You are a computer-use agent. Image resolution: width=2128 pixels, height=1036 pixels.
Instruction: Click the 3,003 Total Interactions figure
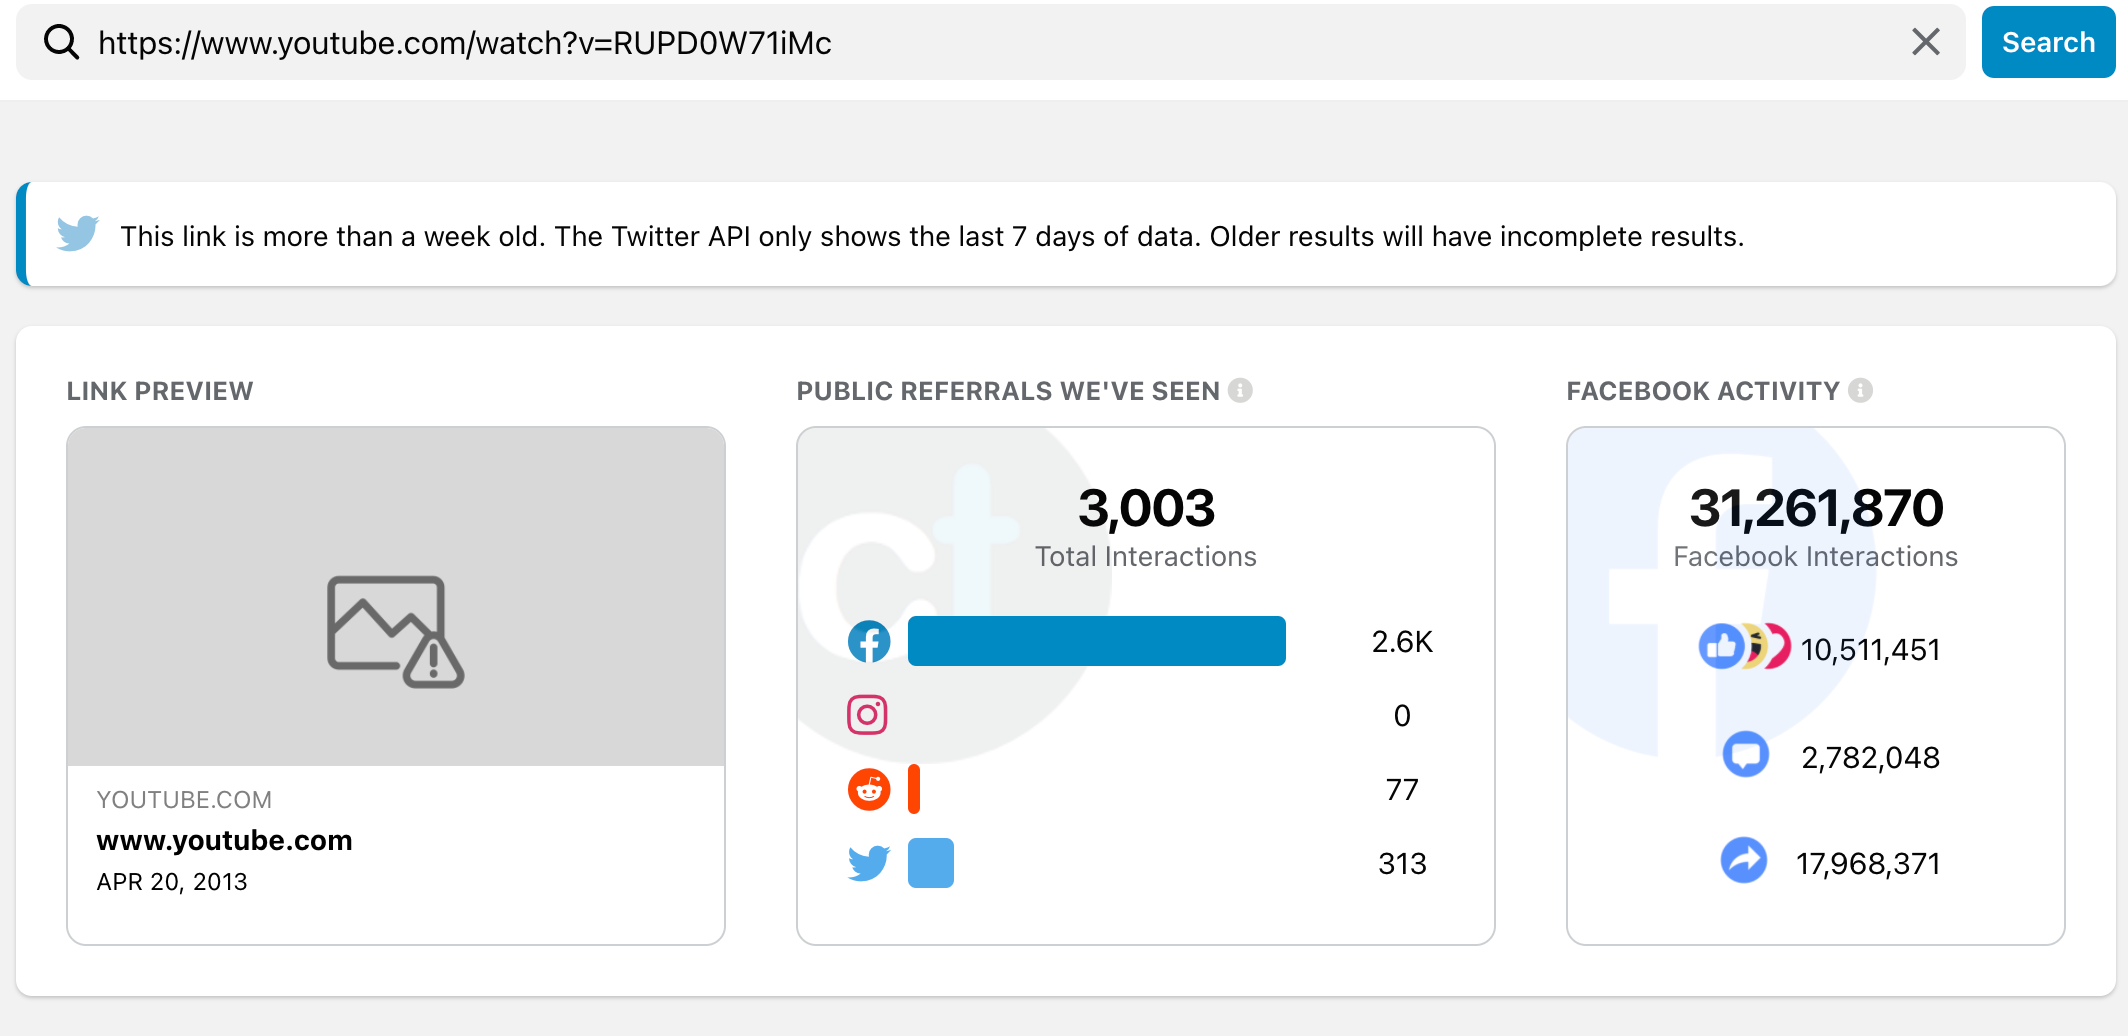pos(1146,509)
